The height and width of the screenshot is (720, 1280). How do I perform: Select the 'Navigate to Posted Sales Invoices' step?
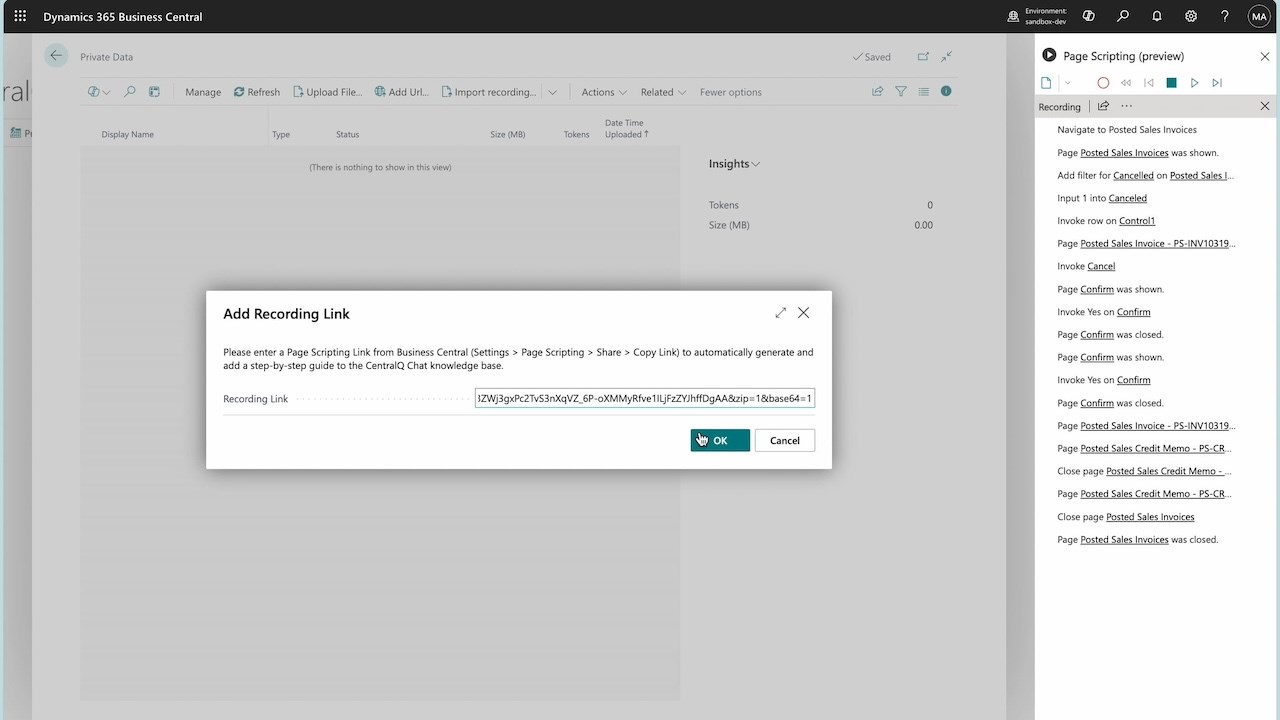click(x=1127, y=130)
